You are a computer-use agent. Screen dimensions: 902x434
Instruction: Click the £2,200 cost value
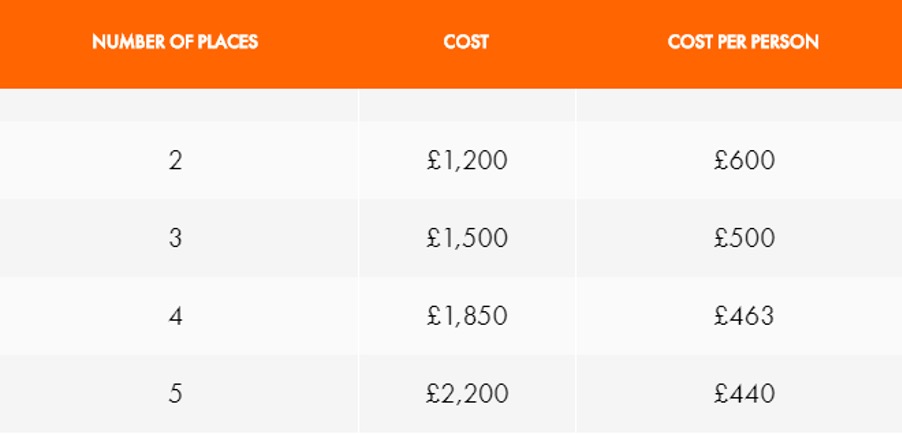tap(467, 394)
